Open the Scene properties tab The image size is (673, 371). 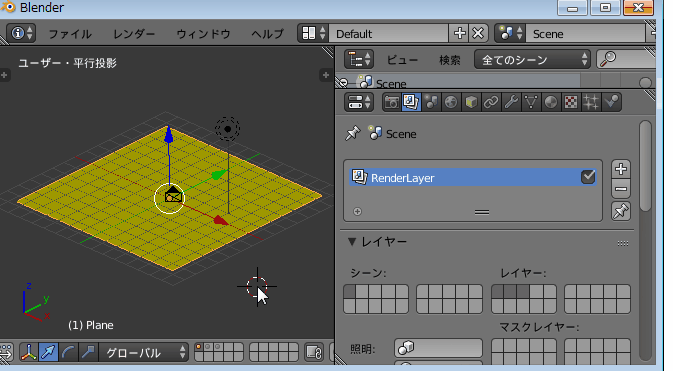pyautogui.click(x=431, y=102)
